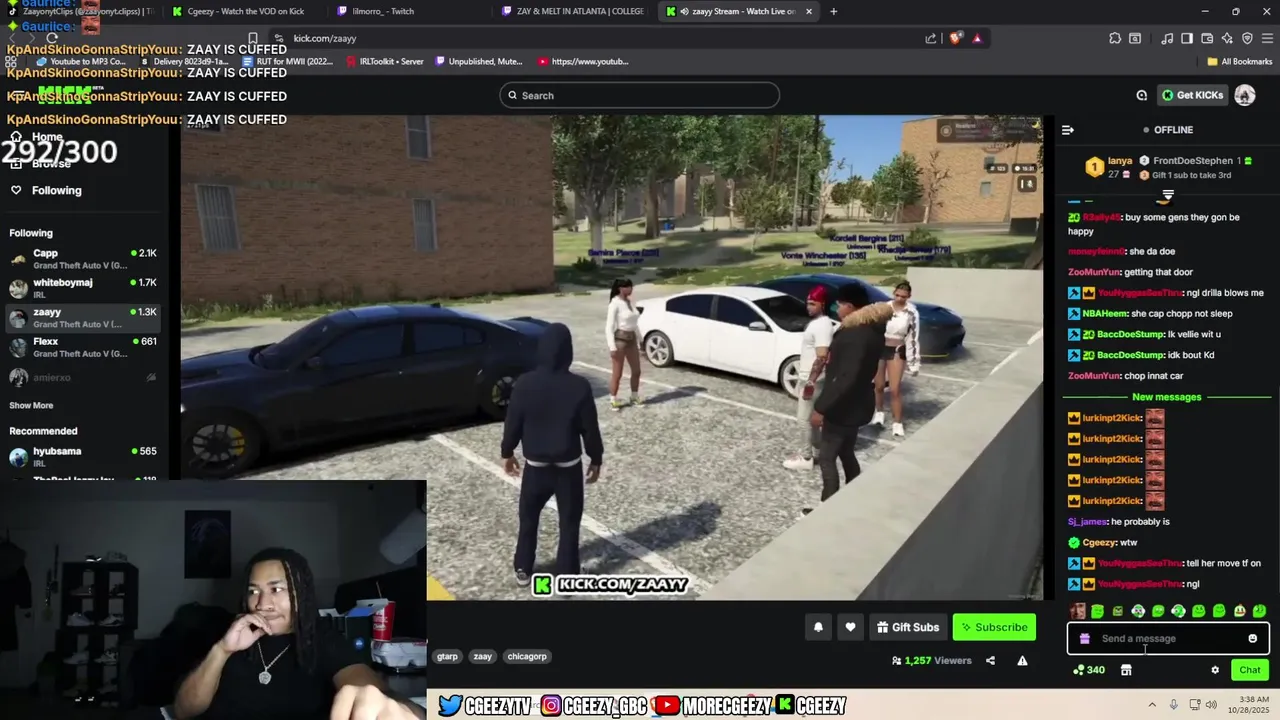Open Unpublished, Mute... Twitch bookmark

(x=478, y=61)
